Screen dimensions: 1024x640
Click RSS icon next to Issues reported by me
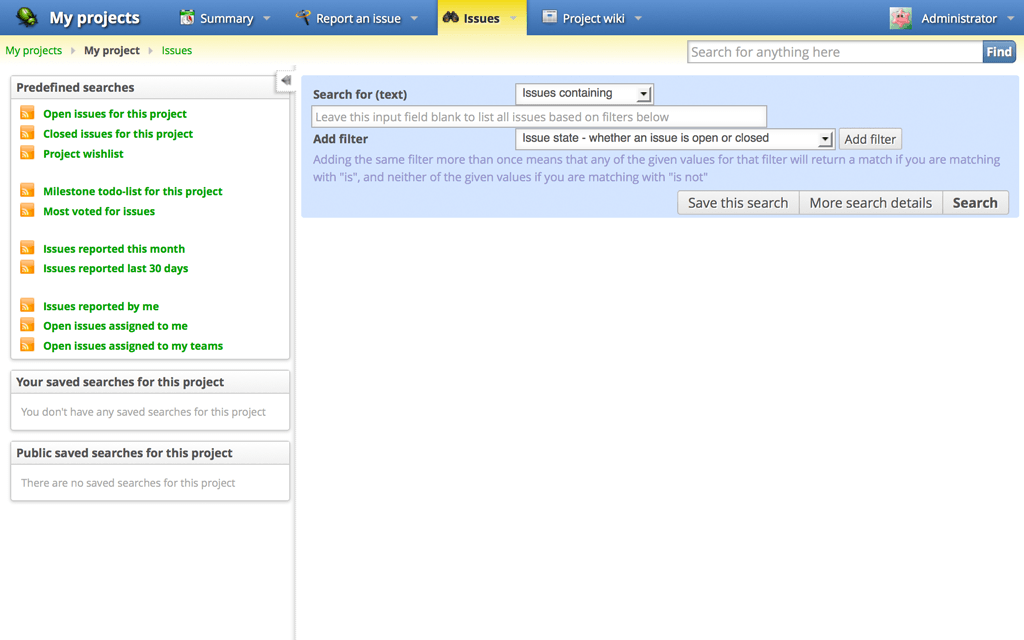(27, 306)
